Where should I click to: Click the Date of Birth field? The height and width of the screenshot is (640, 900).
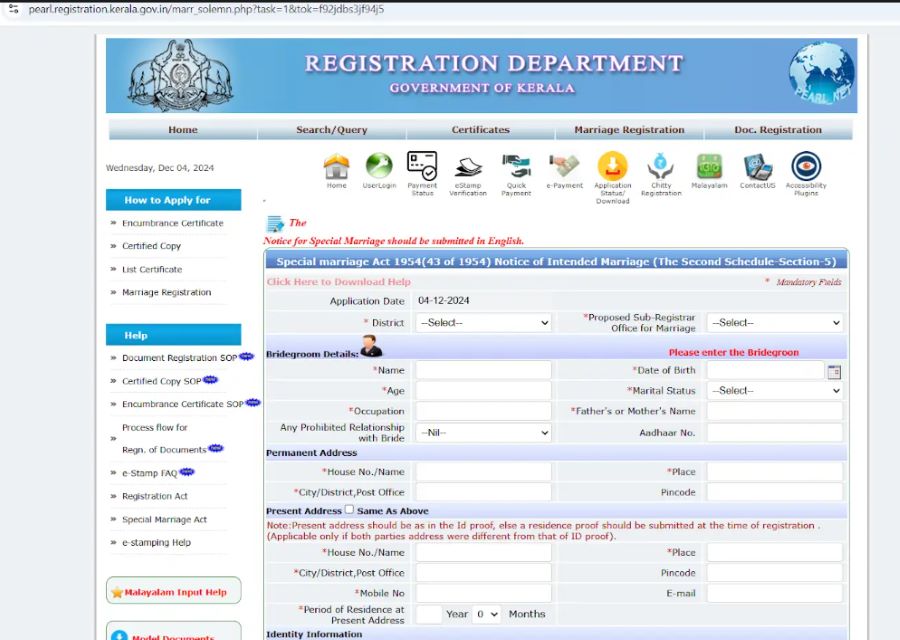click(765, 370)
